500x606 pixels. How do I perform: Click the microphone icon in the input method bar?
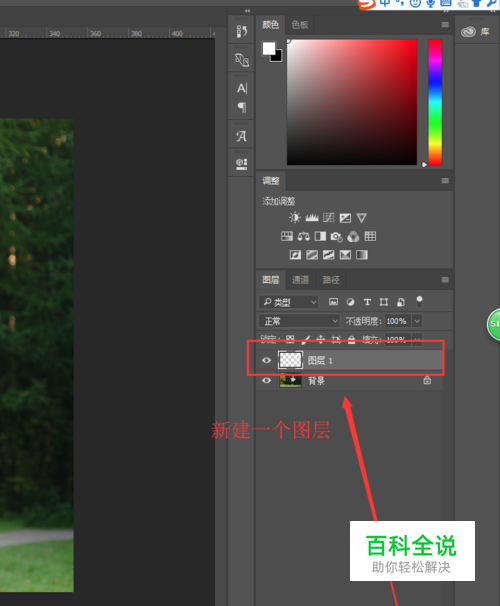(430, 3)
